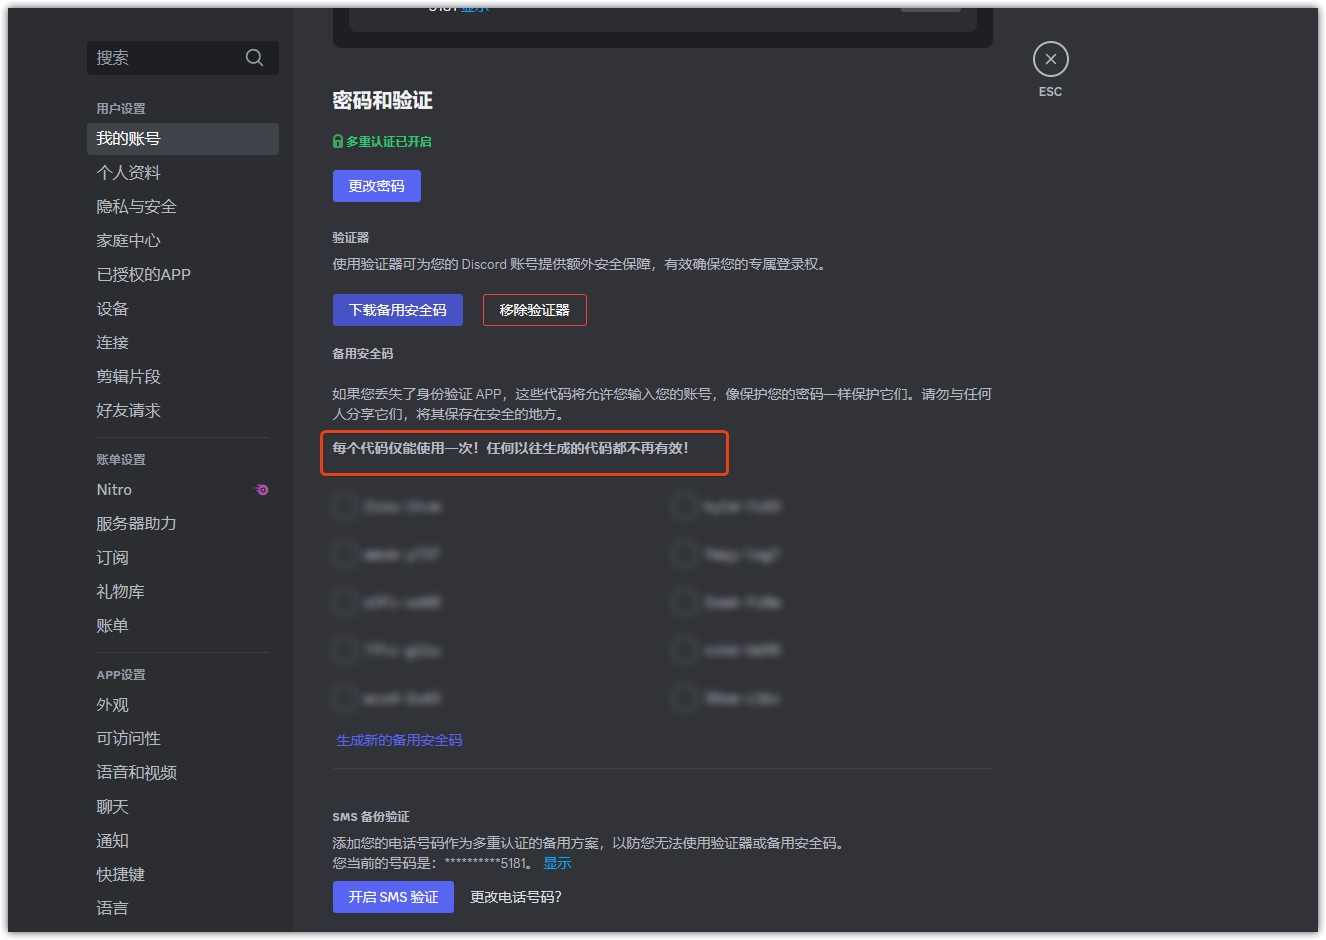Click the 更改电话号码? link
1326x940 pixels.
point(516,897)
